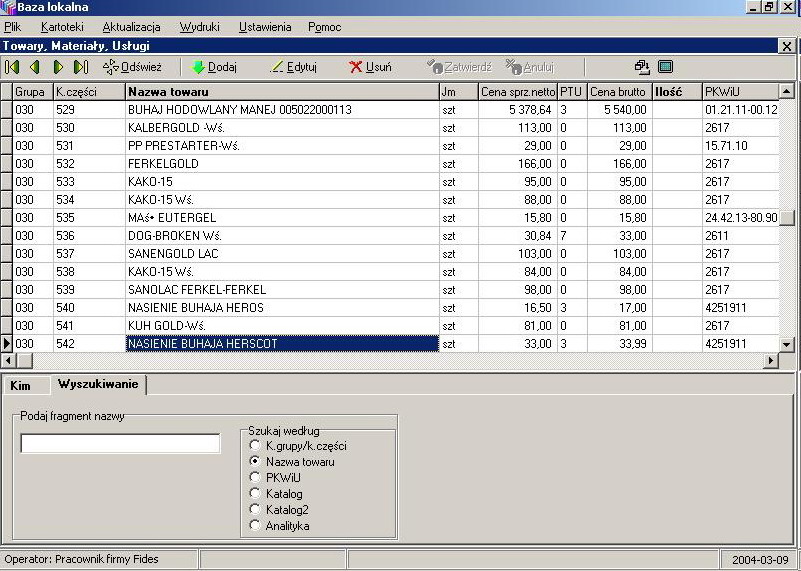Click the PKWiU column header

click(x=741, y=92)
